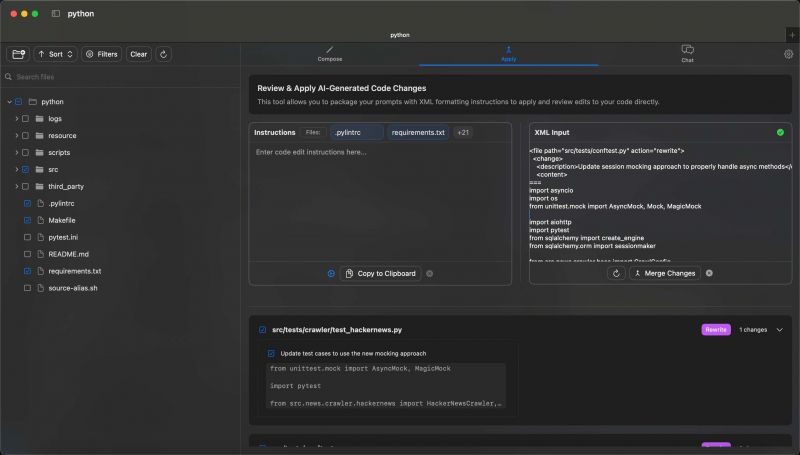Click the clear icon right of Merge Changes
800x455 pixels.
pos(709,273)
